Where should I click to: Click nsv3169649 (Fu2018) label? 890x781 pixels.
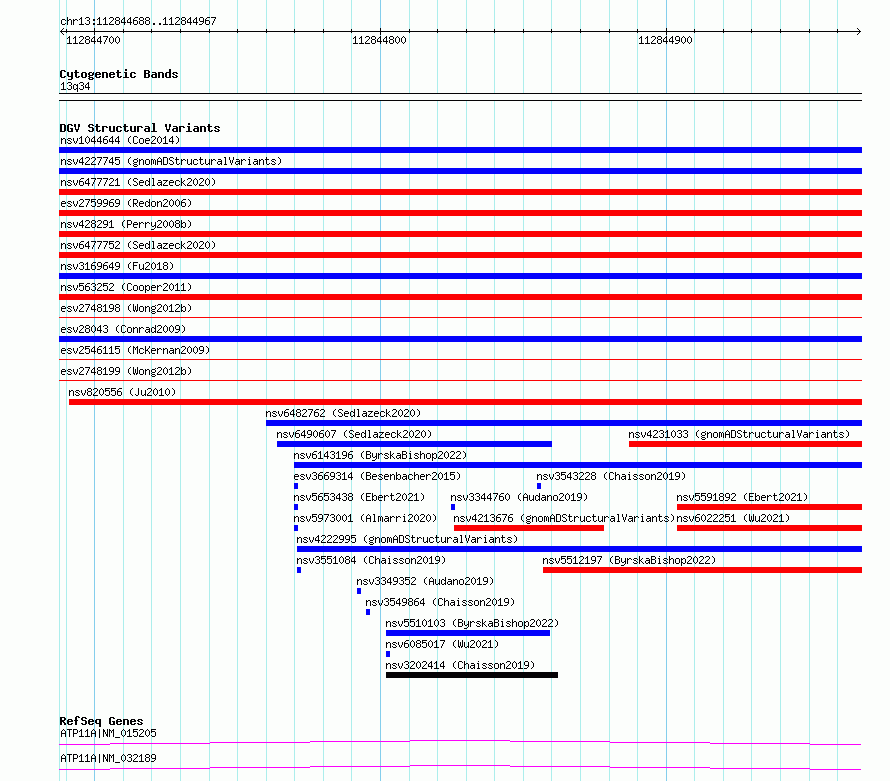pyautogui.click(x=117, y=266)
